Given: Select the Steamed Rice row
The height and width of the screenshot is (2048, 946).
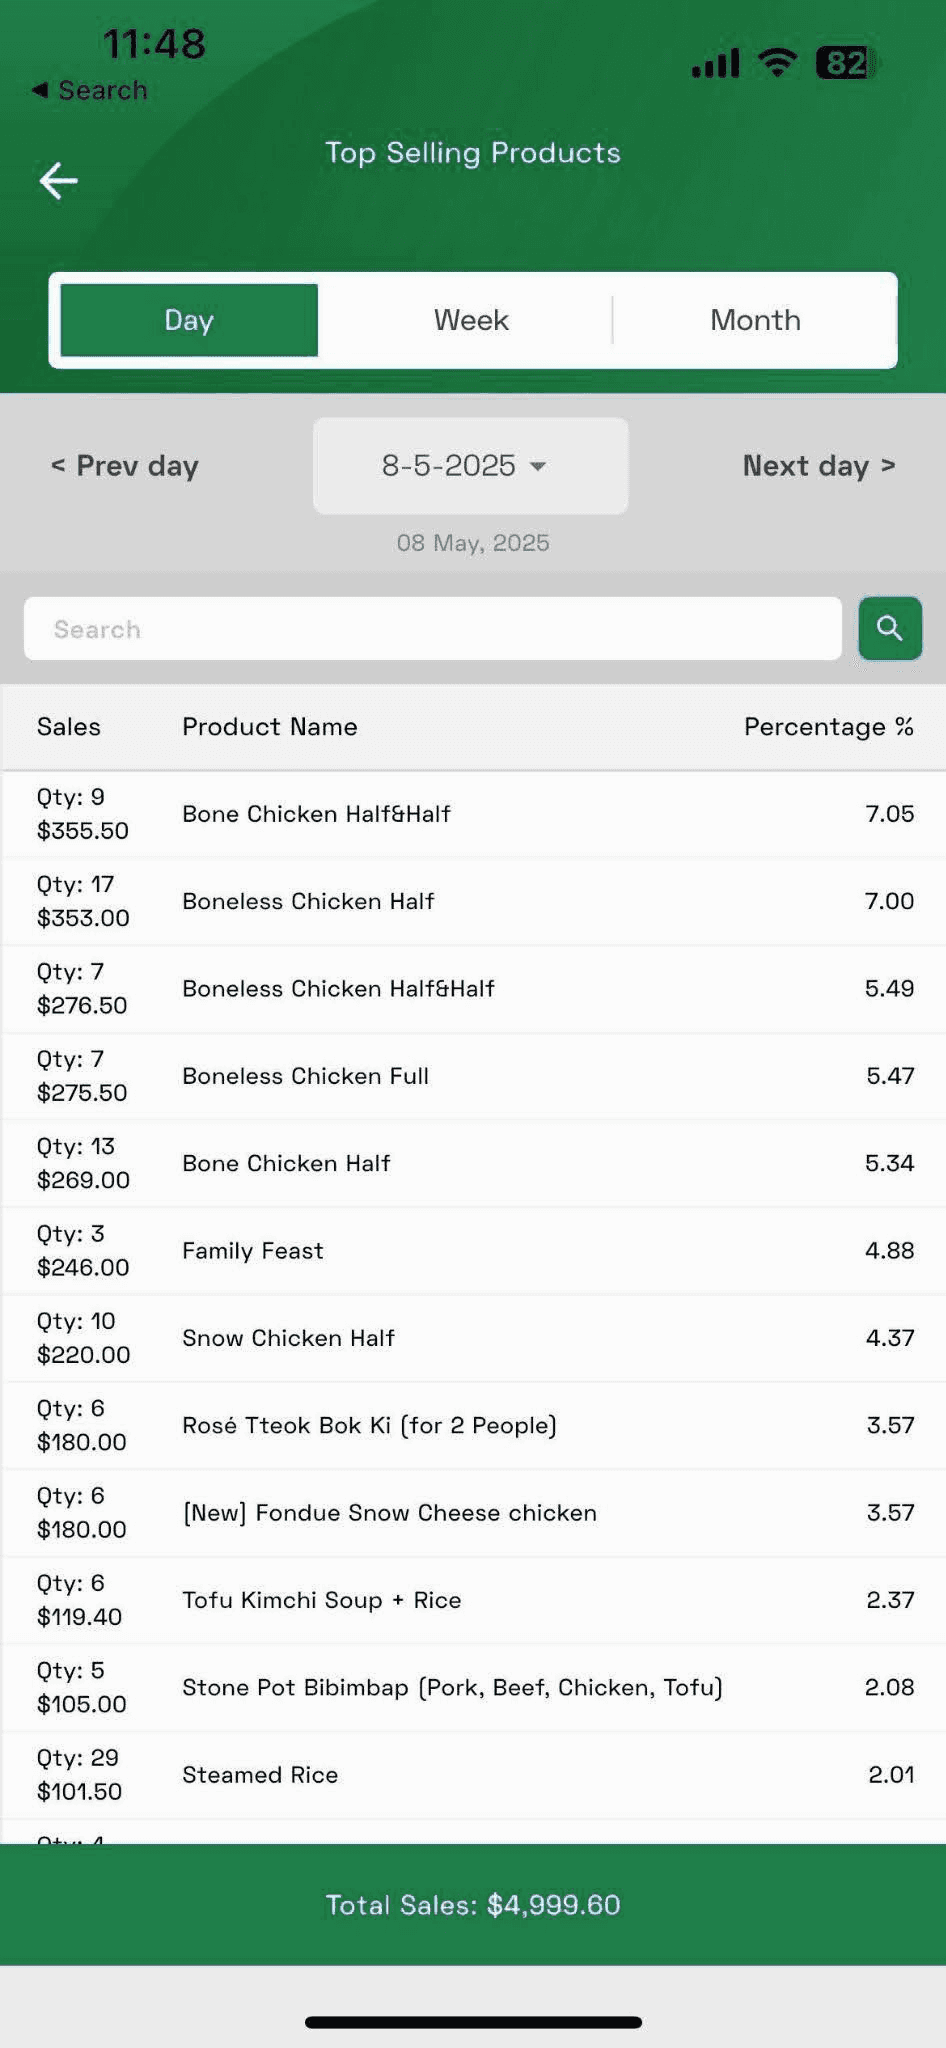Looking at the screenshot, I should click(x=473, y=1775).
